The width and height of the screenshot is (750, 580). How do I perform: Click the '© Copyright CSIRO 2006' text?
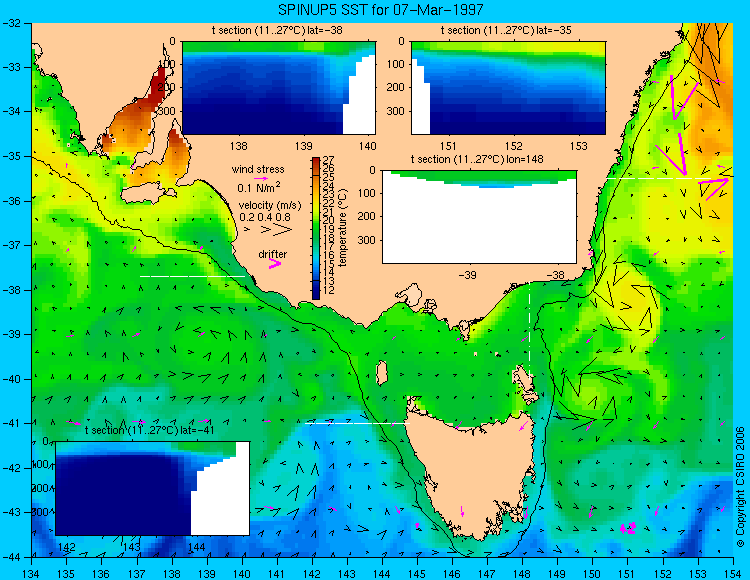pos(740,487)
